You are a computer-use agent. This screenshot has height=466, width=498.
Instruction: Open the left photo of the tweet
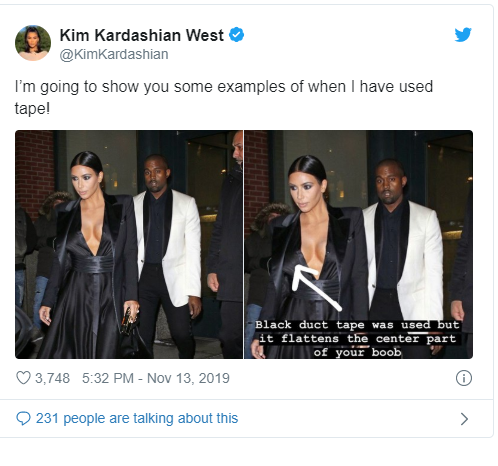point(129,244)
